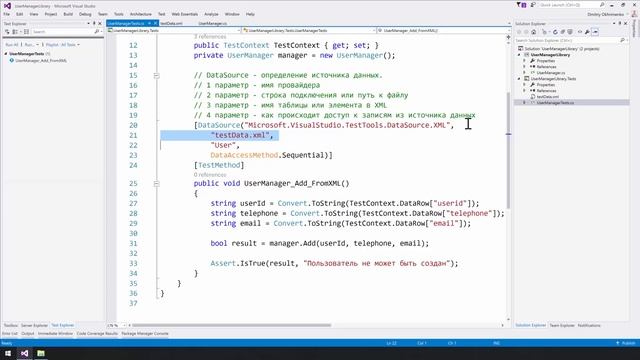The image size is (640, 360).
Task: Open the Toolbox tab
Action: coord(11,326)
